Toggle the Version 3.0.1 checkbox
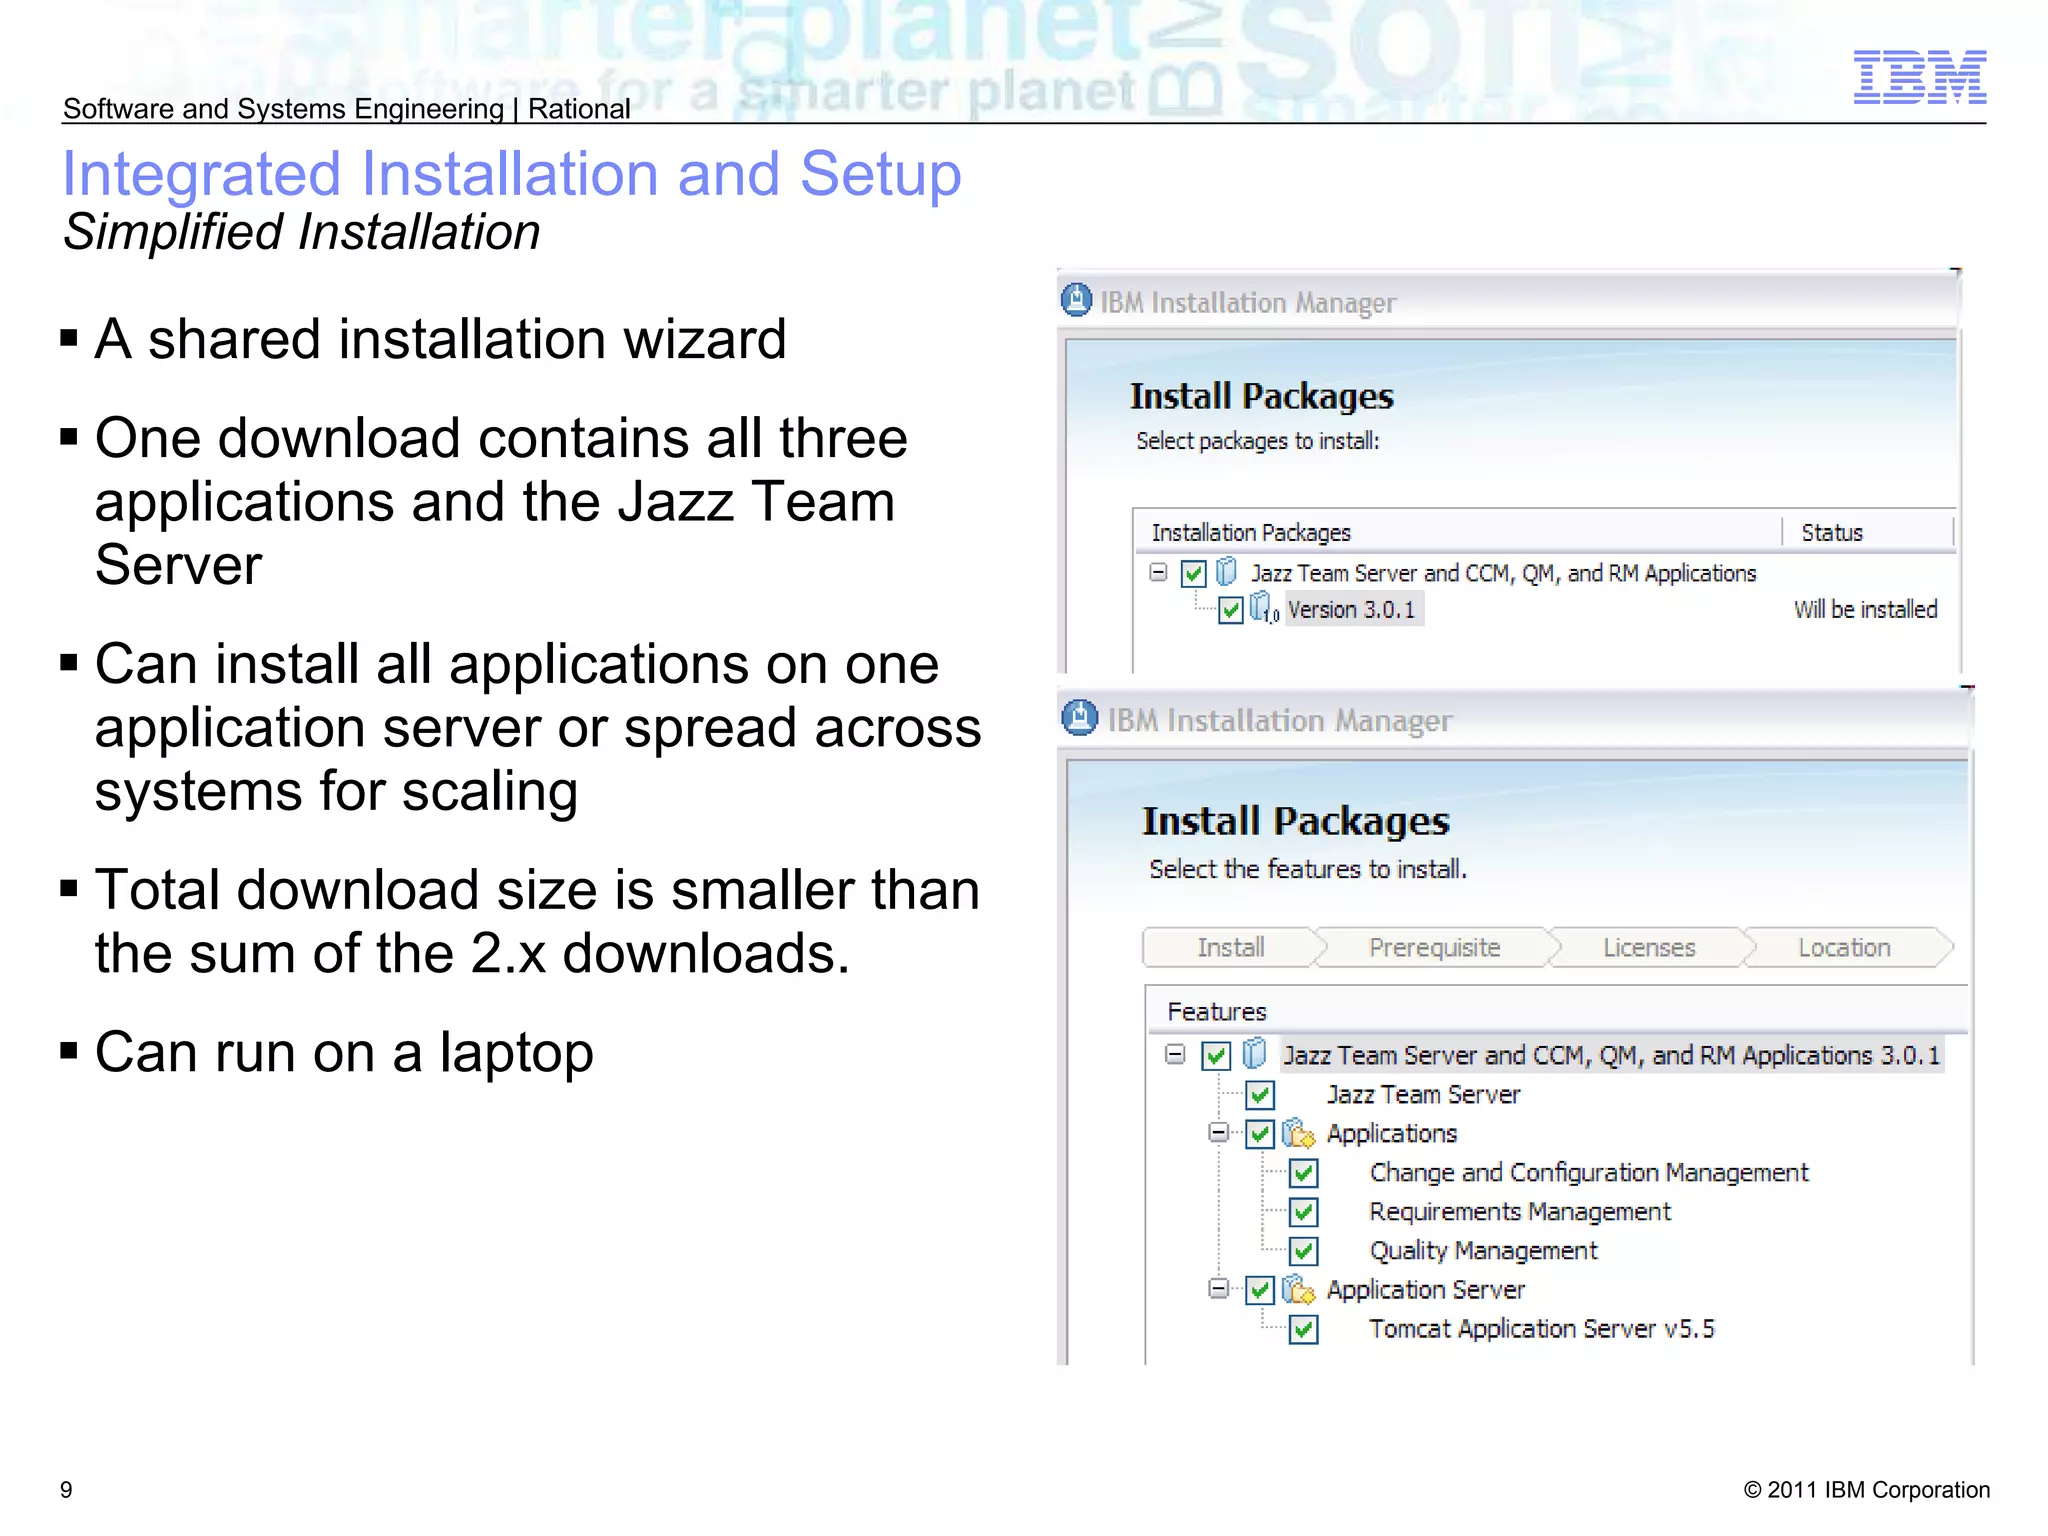This screenshot has height=1536, width=2048. pos(1231,610)
